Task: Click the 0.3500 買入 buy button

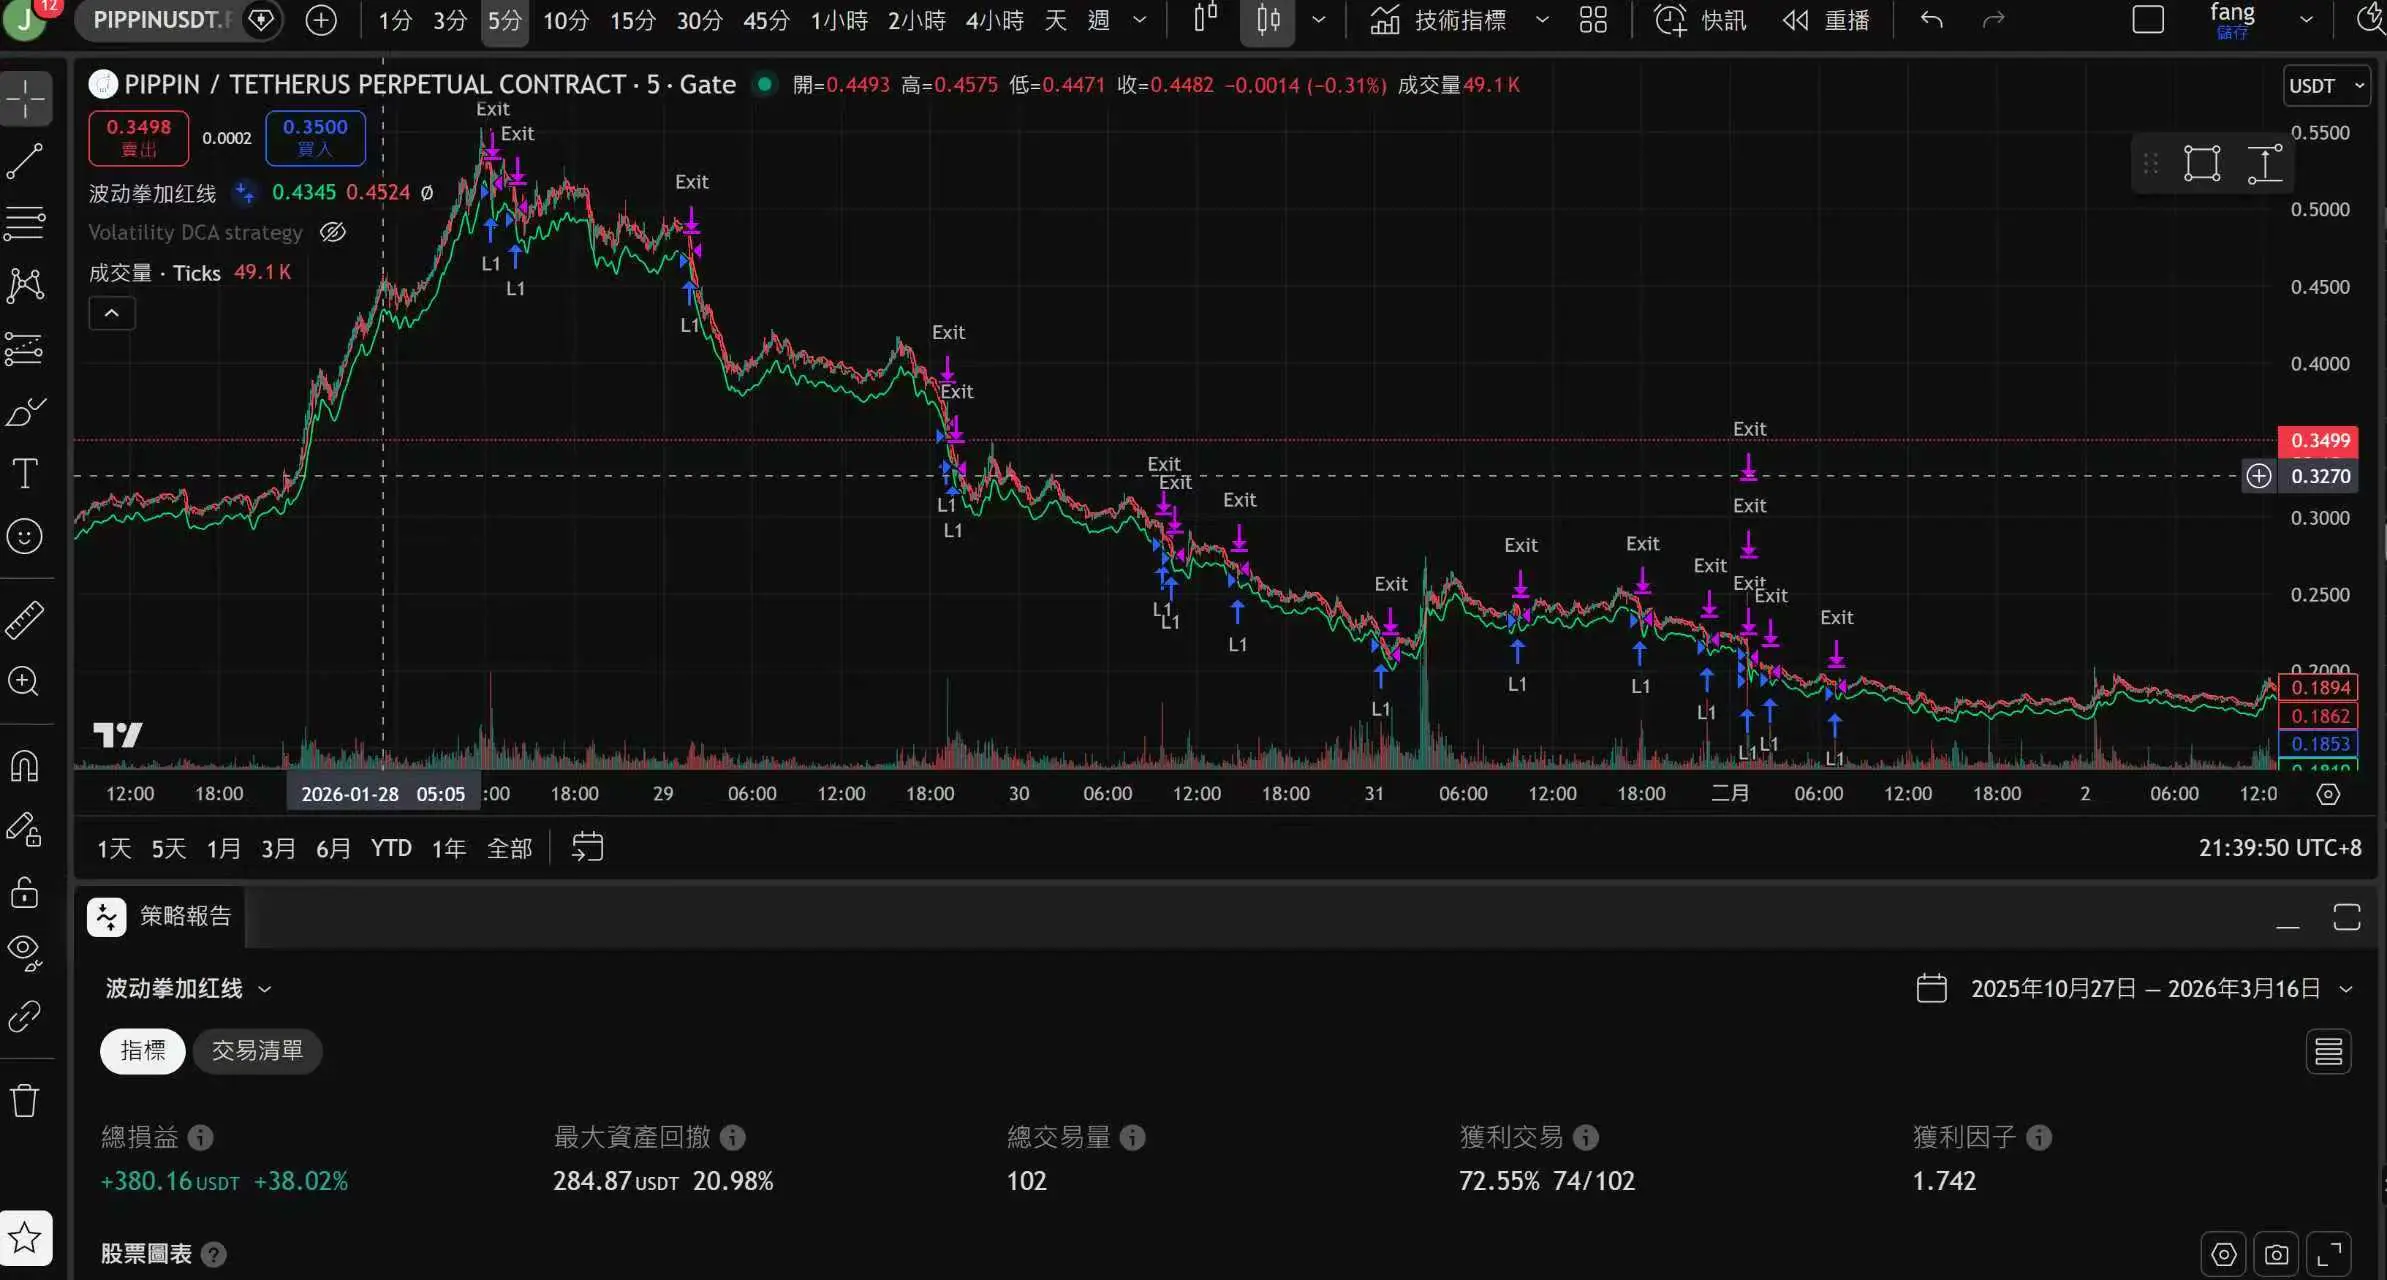Action: click(x=315, y=137)
